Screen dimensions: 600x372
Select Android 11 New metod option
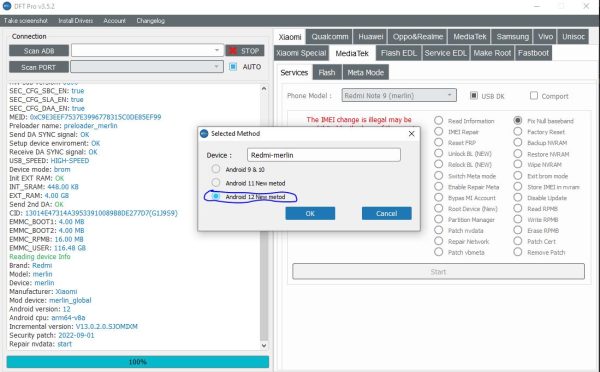216,183
